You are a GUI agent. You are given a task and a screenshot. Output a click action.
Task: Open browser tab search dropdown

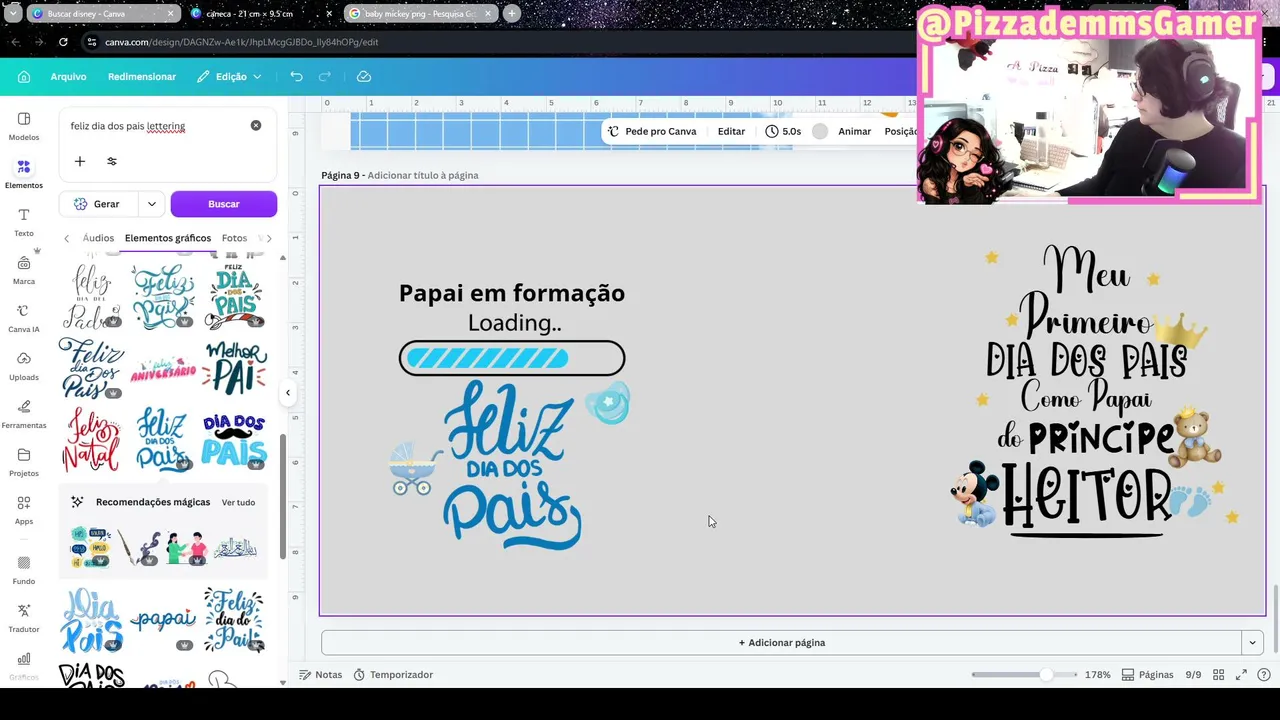click(x=13, y=13)
